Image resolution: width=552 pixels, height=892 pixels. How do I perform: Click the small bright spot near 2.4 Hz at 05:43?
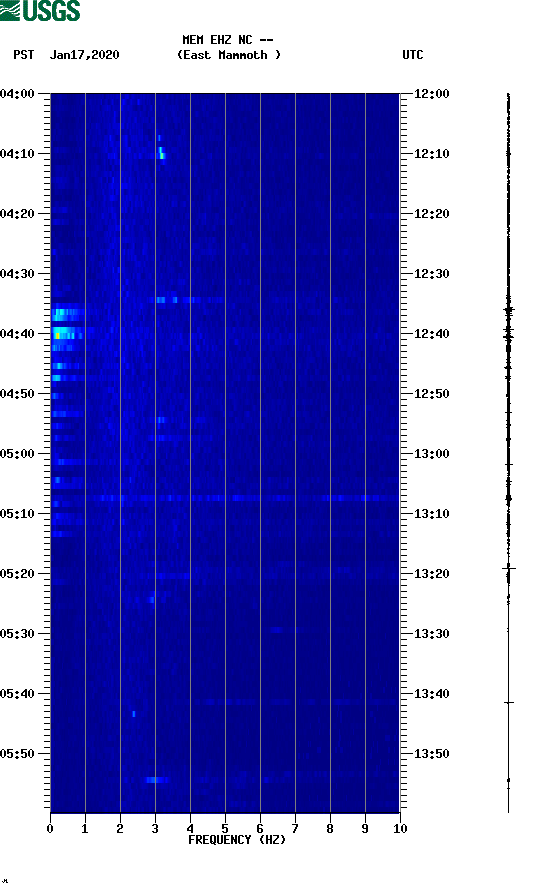(134, 714)
